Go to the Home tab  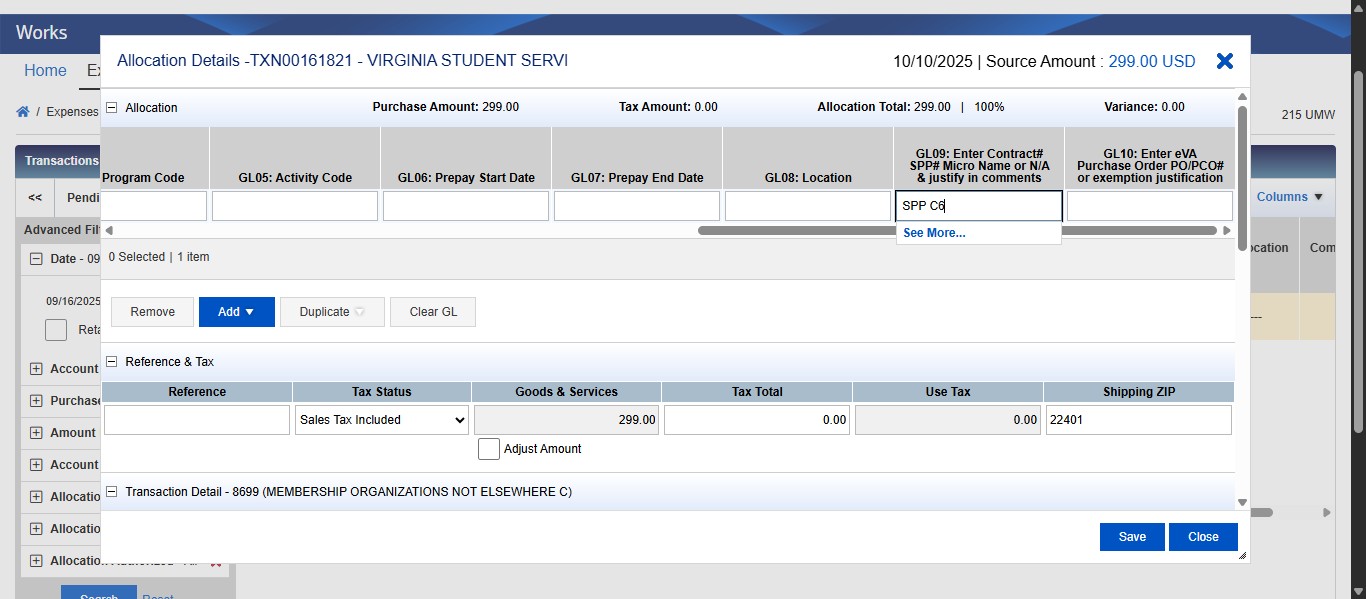tap(45, 71)
